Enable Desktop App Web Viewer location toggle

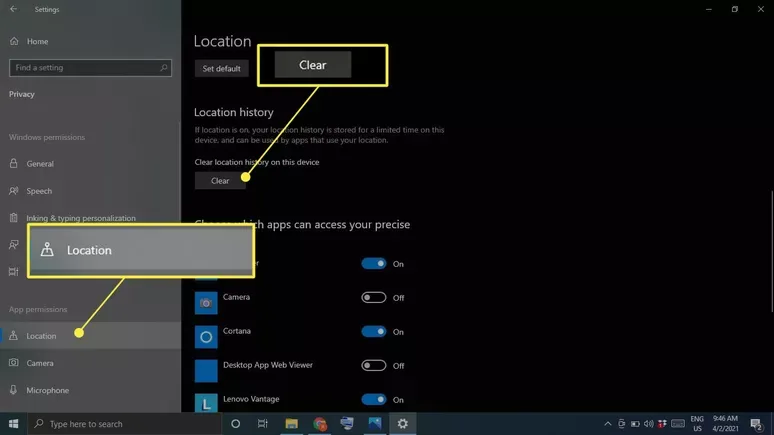(374, 365)
